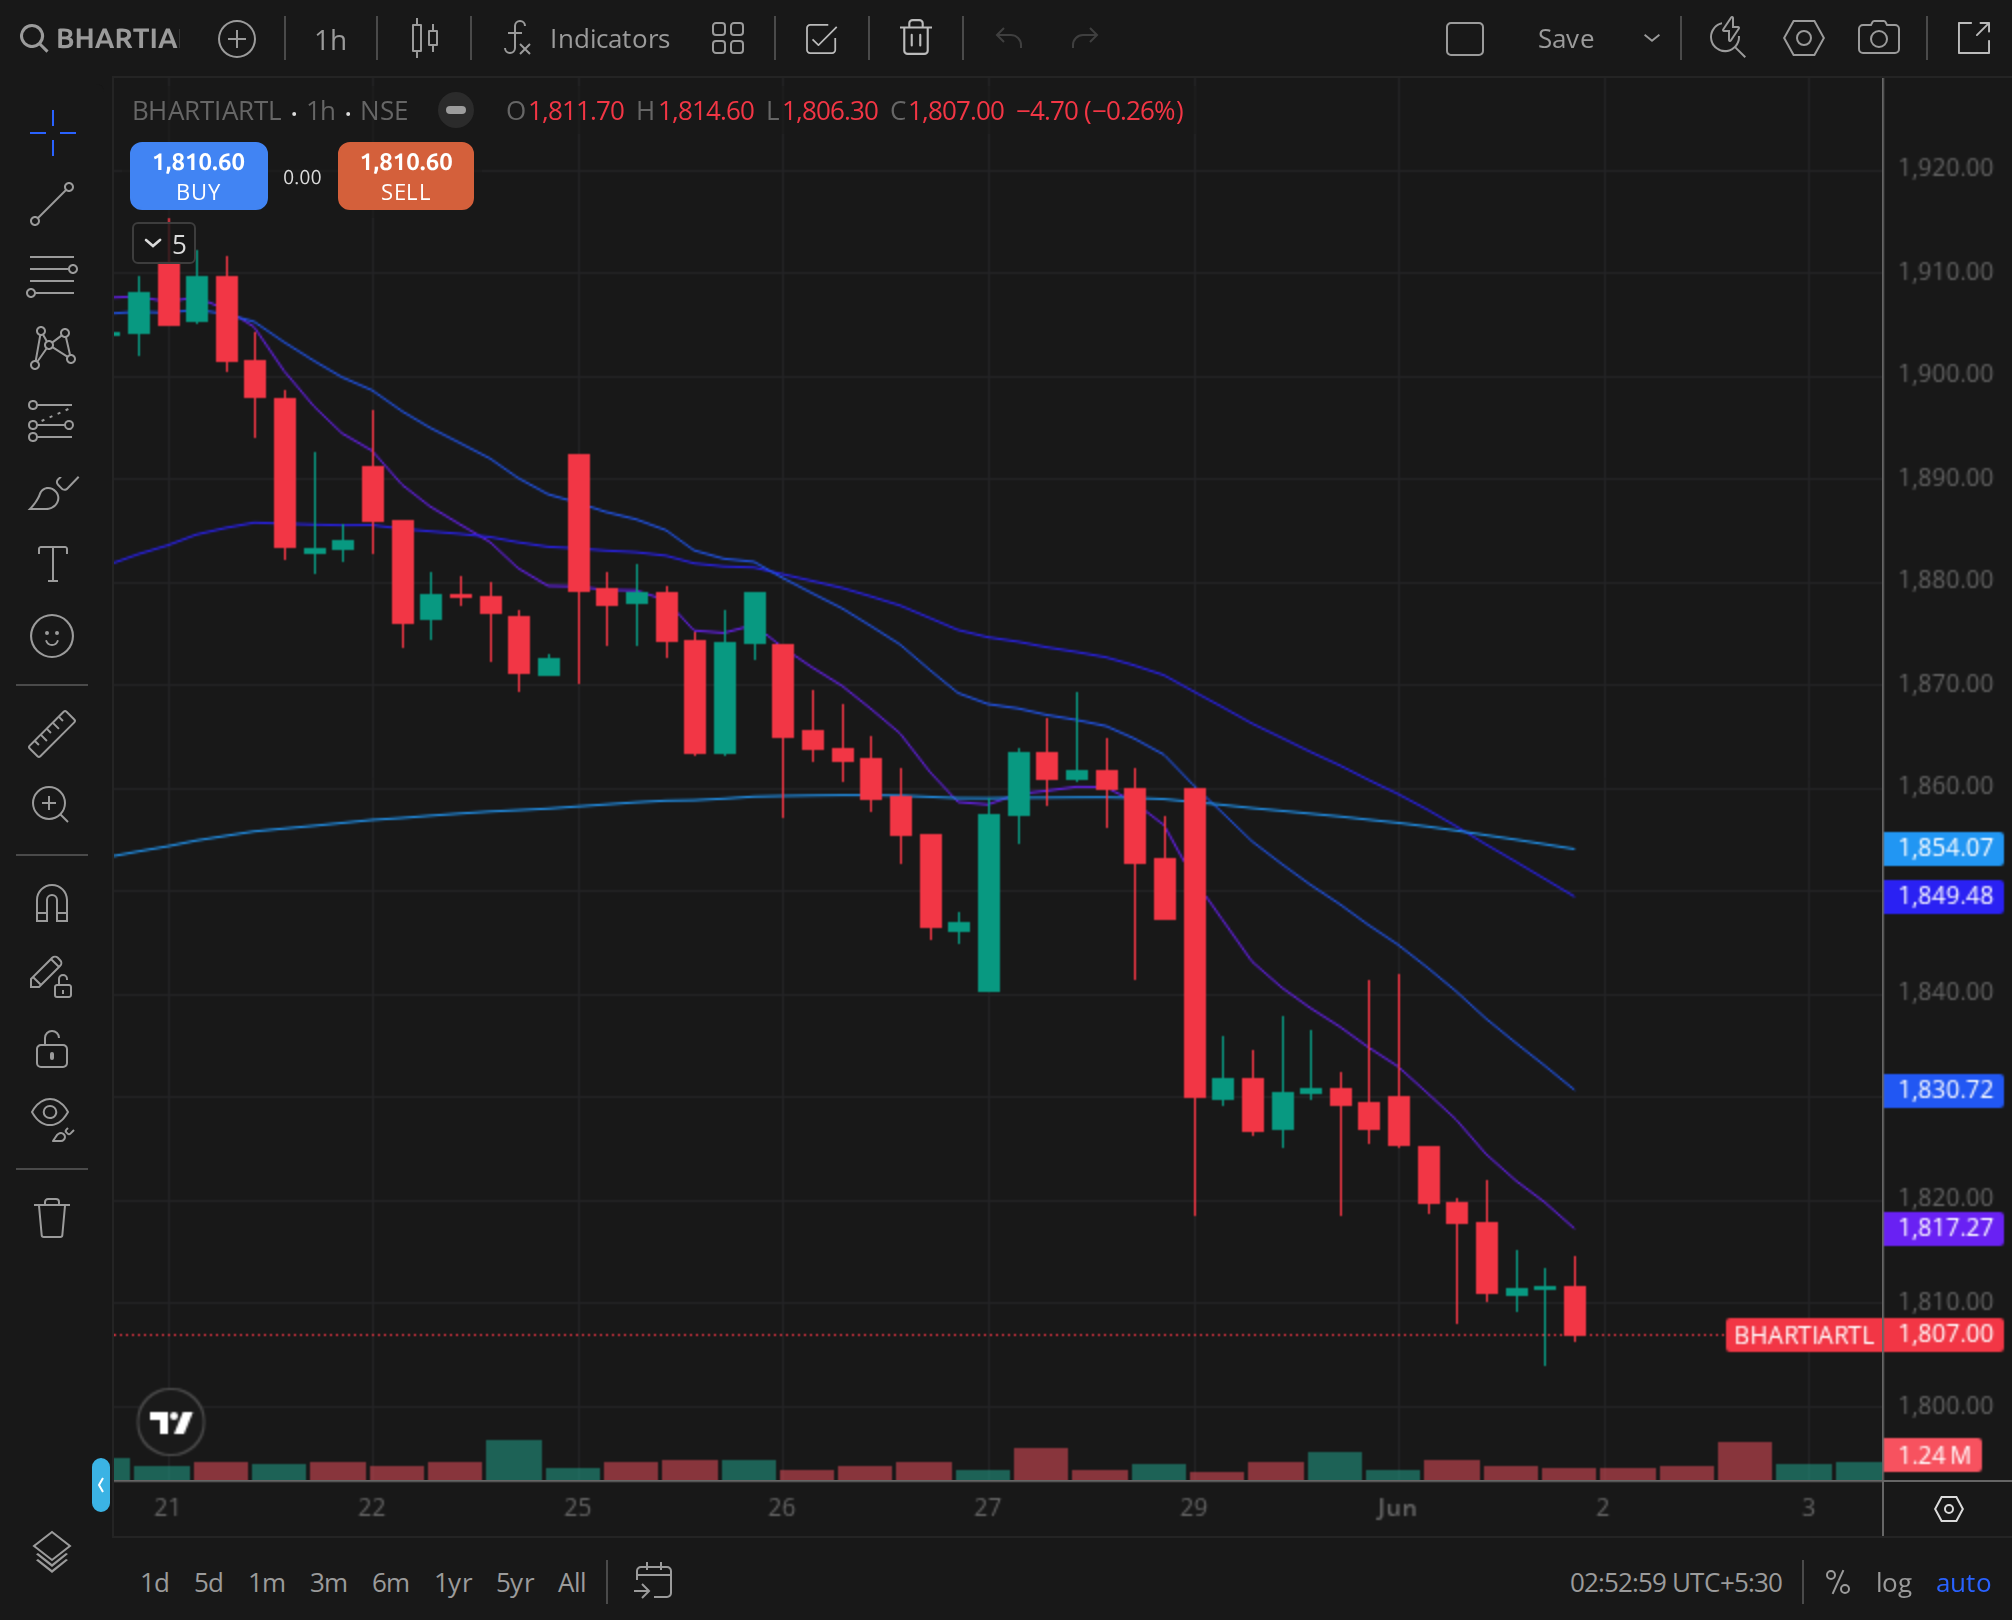Viewport: 2012px width, 1620px height.
Task: Show All time range
Action: [572, 1583]
